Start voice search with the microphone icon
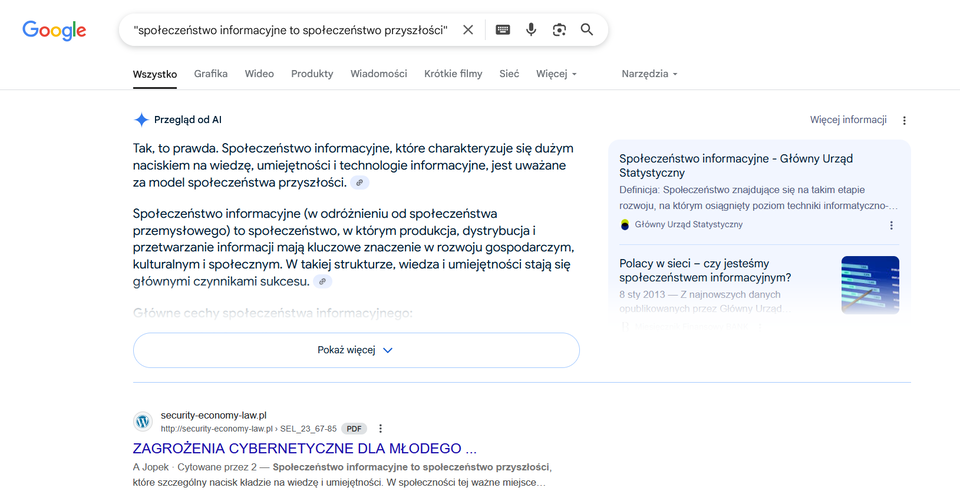 coord(531,30)
